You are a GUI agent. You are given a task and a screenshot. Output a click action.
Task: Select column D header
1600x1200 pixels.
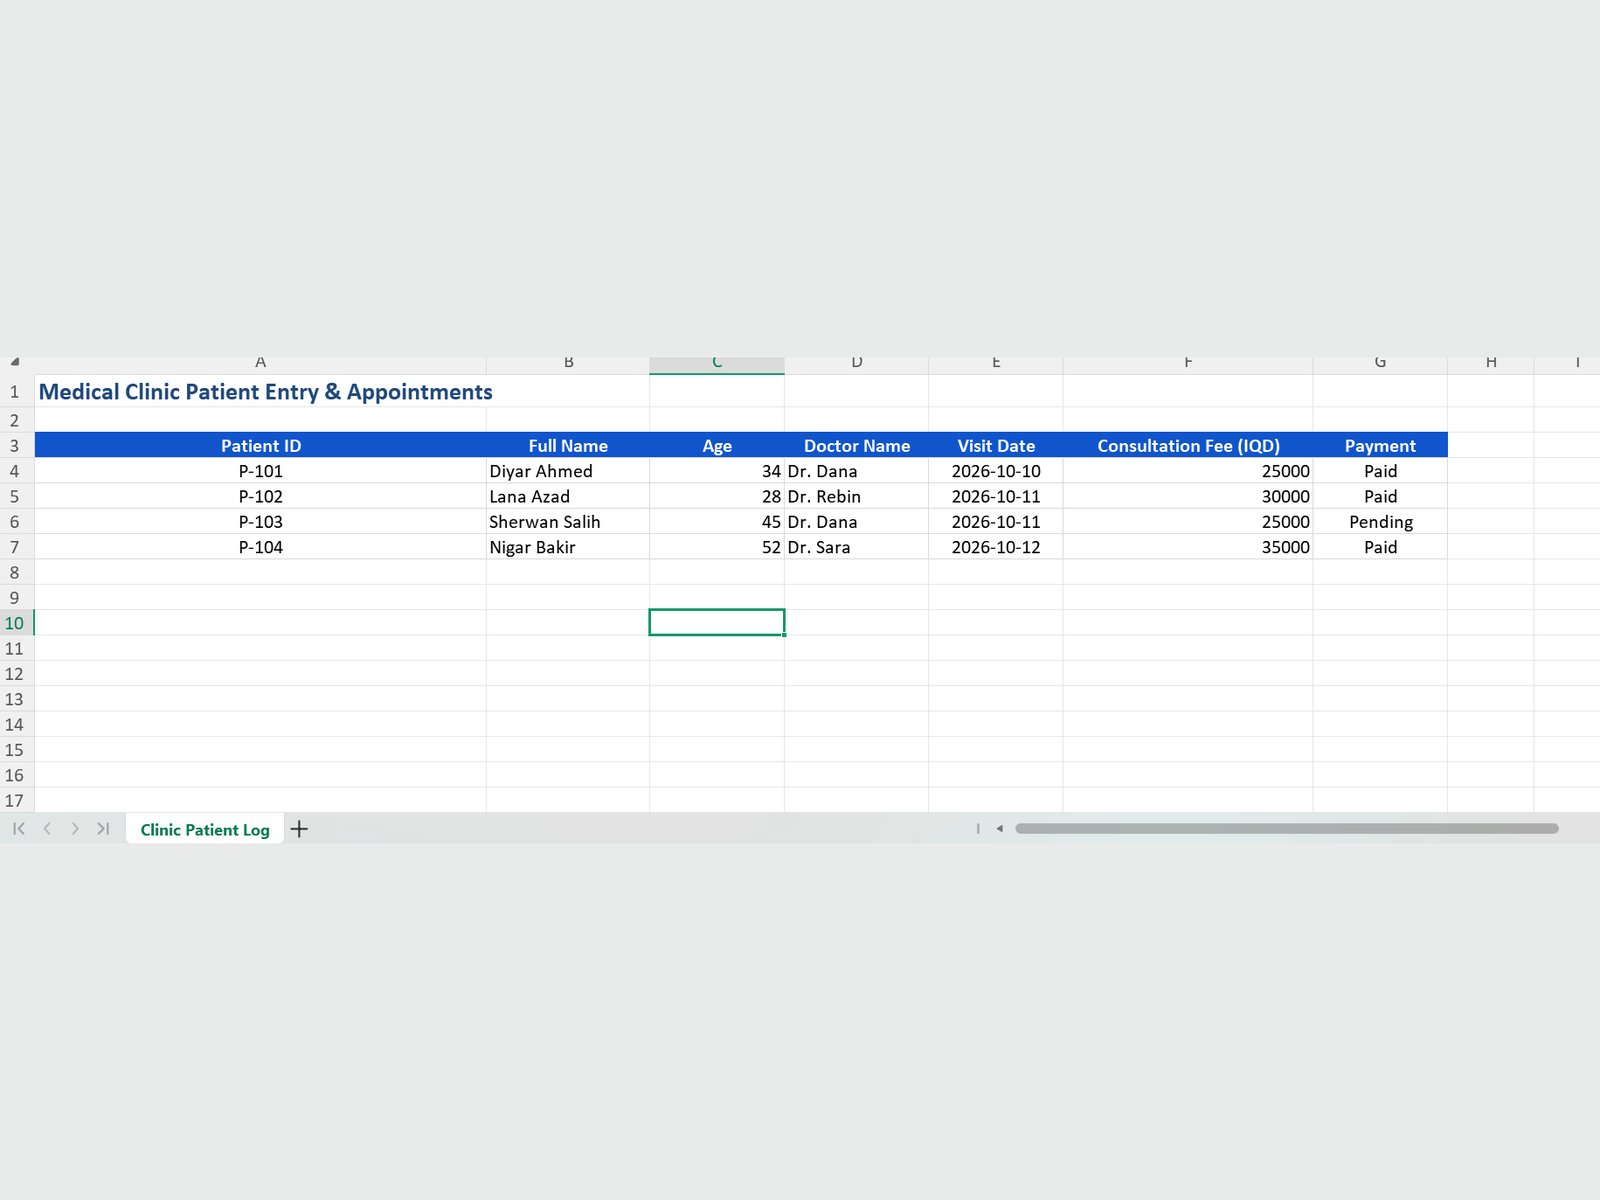pyautogui.click(x=856, y=364)
